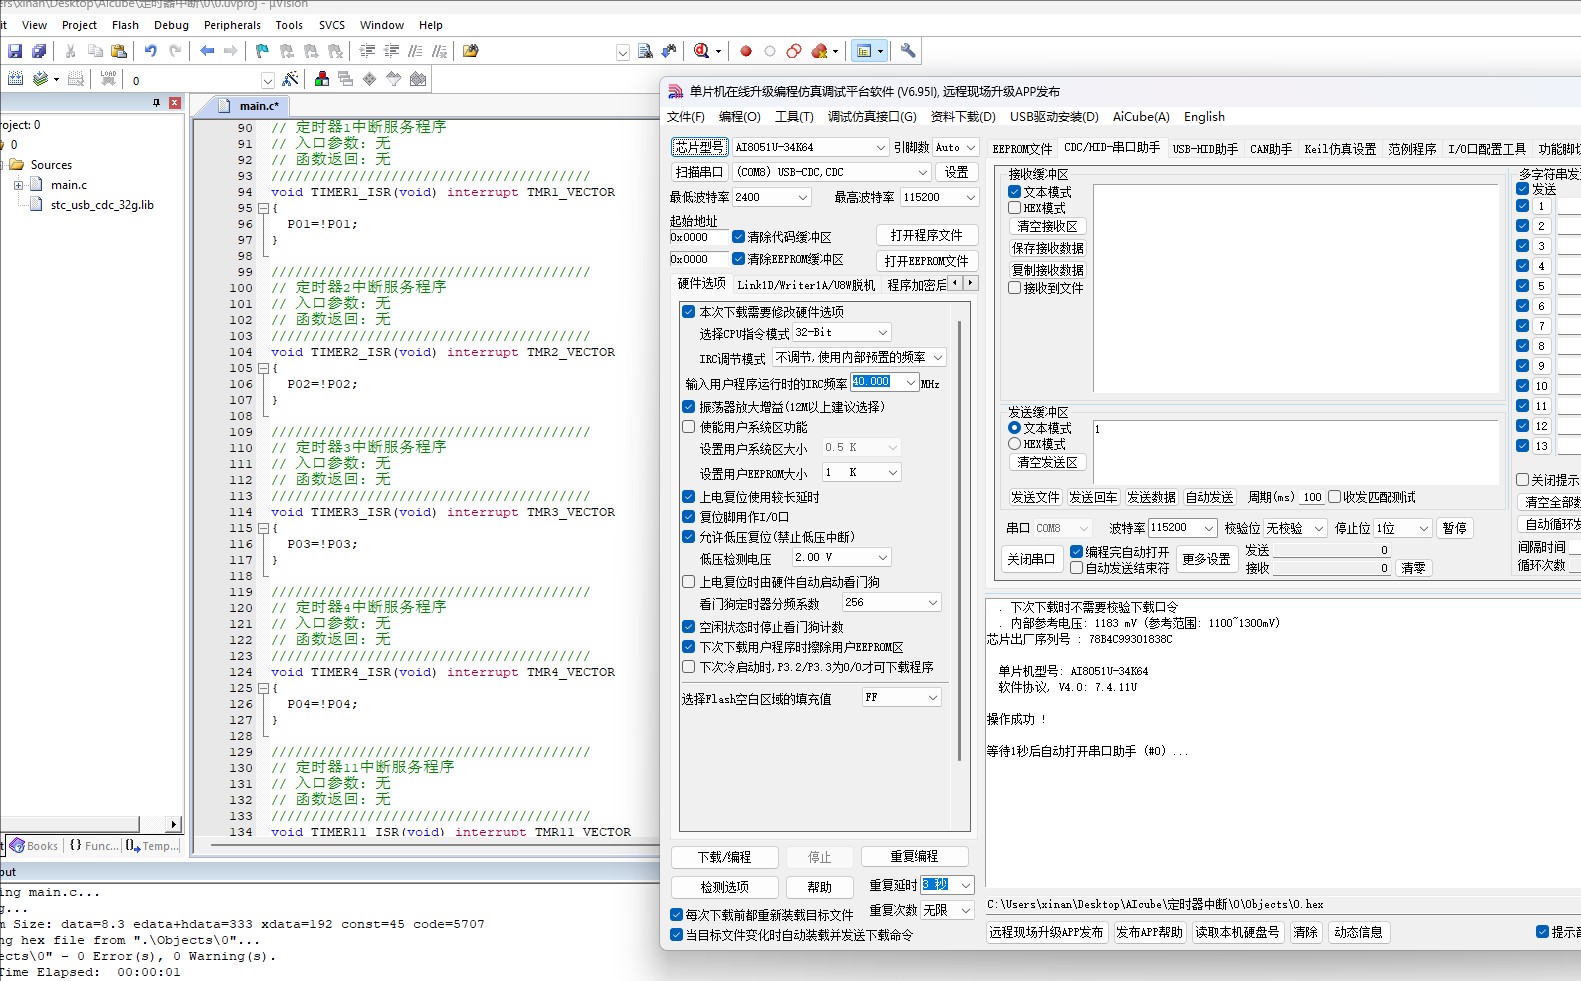1581x981 pixels.
Task: Click the 清空接收区 button
Action: click(1048, 226)
